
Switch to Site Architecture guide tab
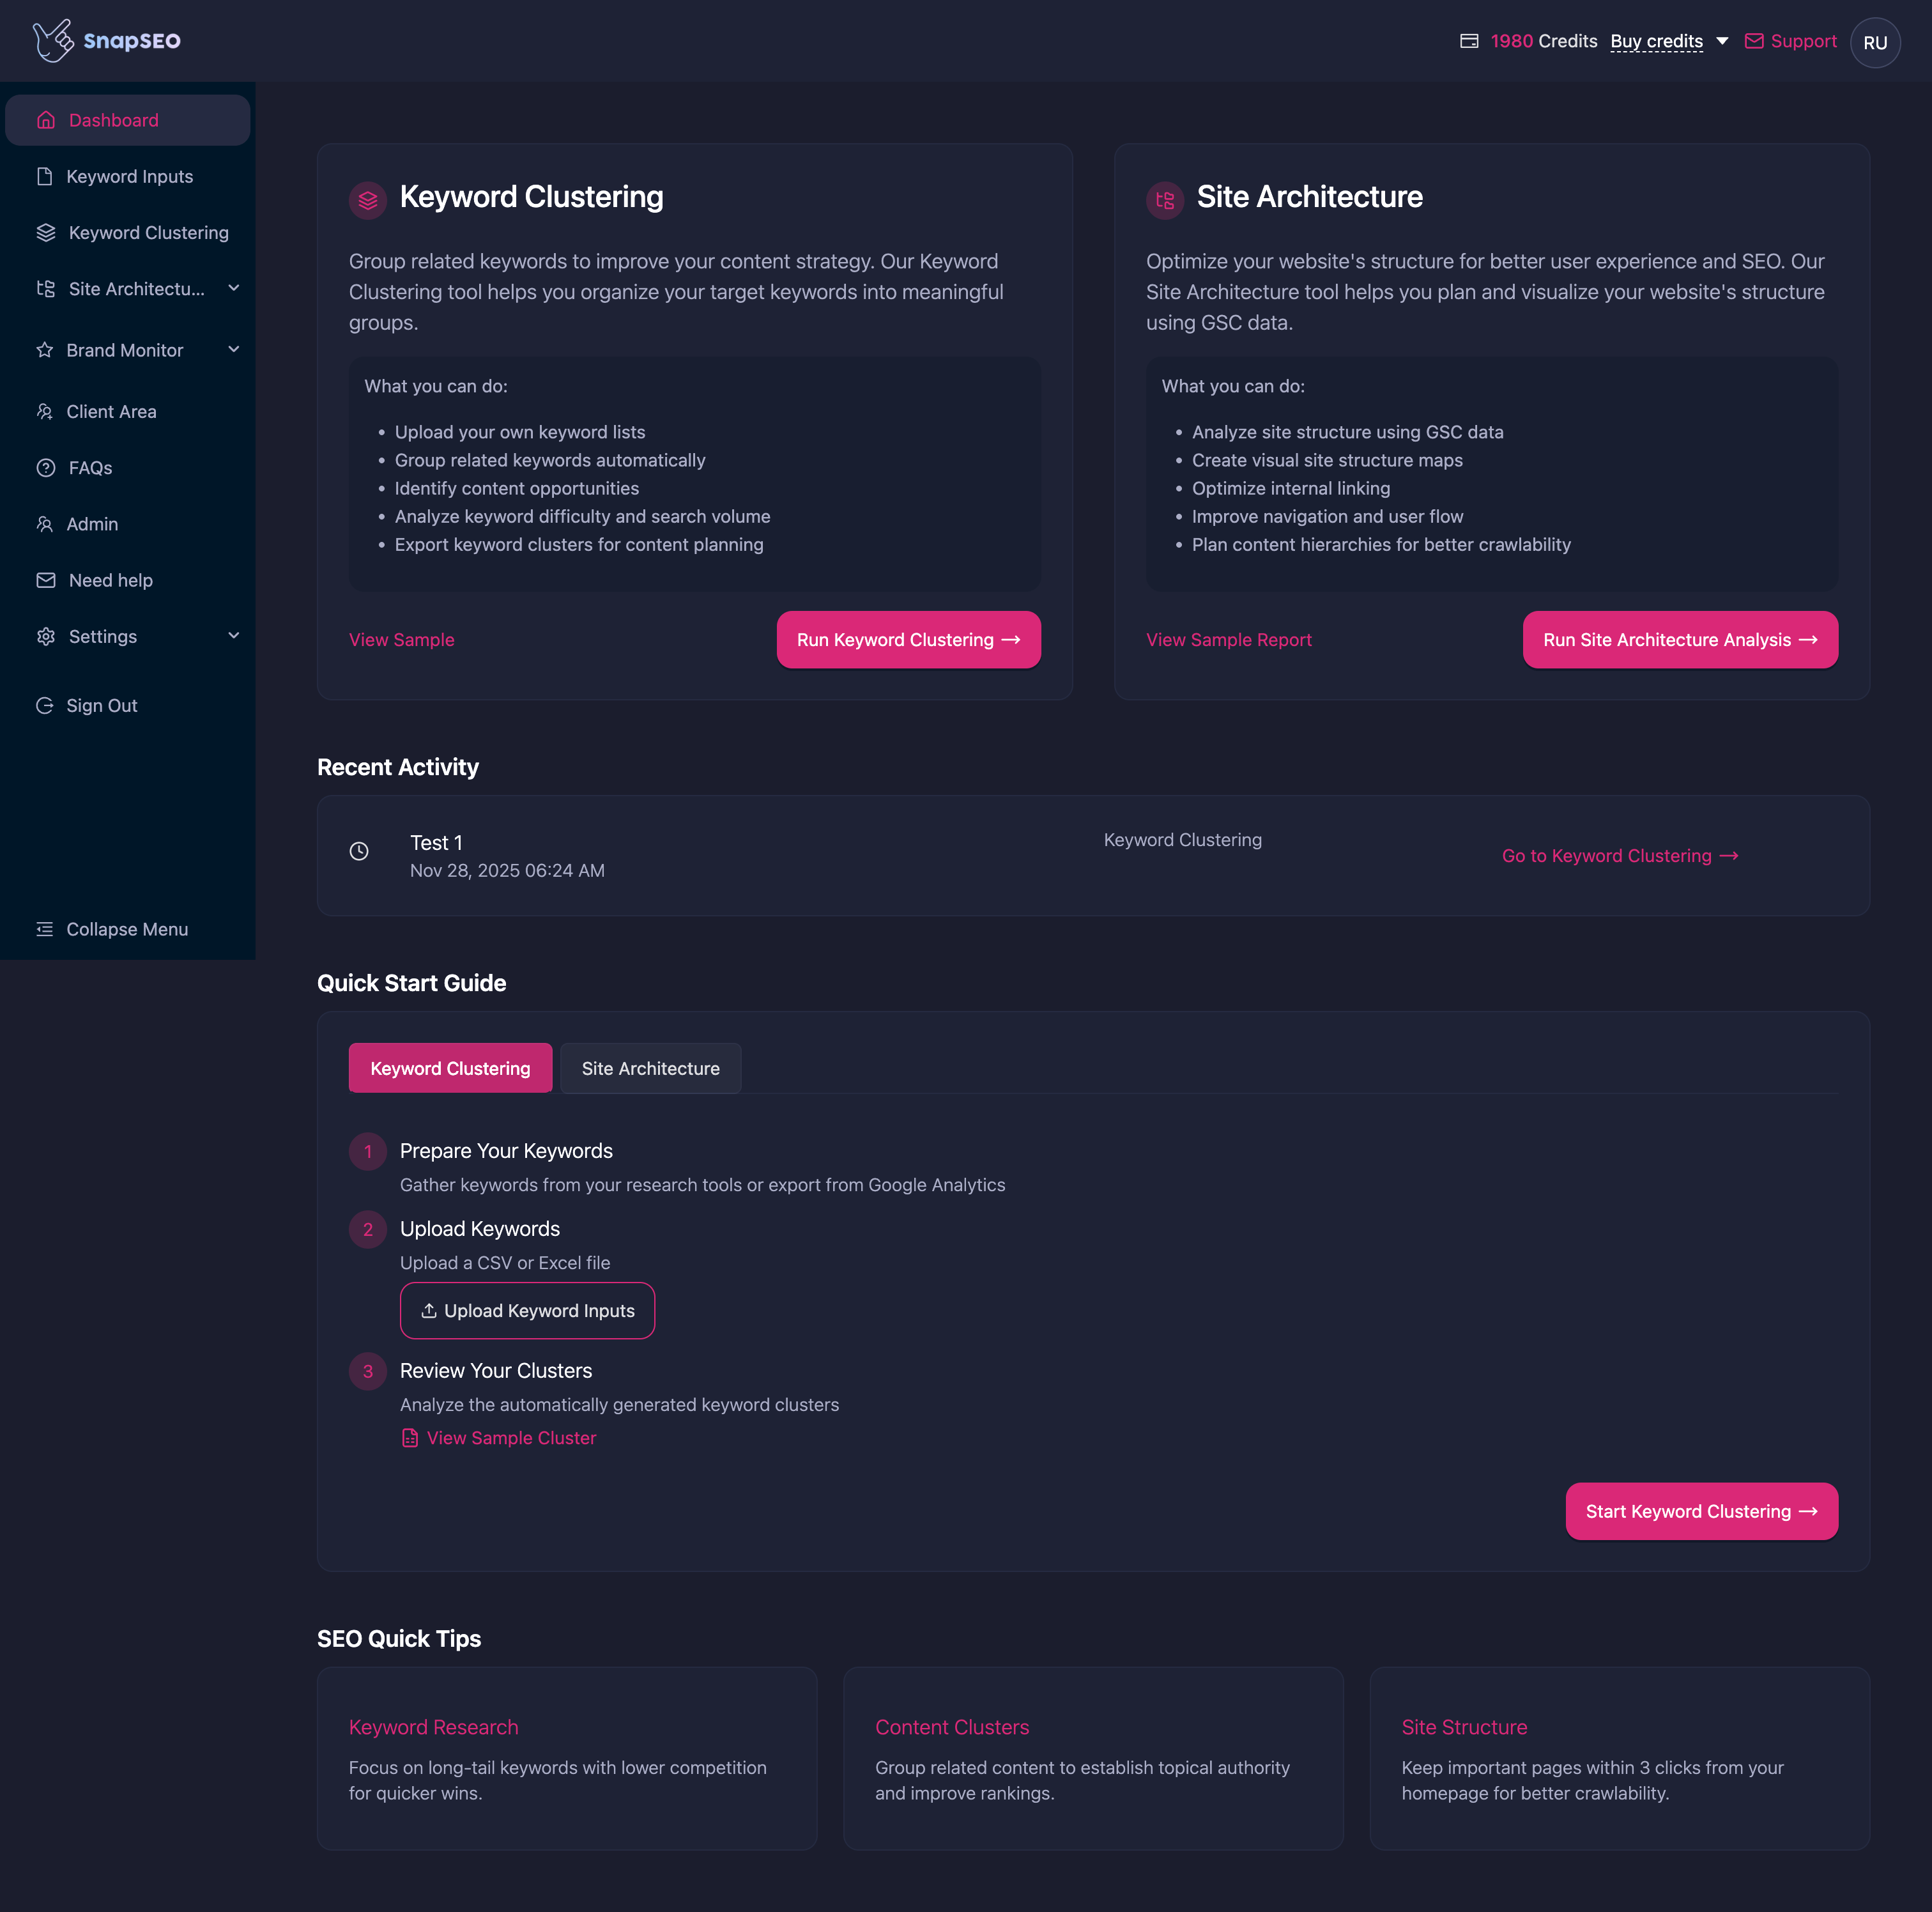[651, 1068]
